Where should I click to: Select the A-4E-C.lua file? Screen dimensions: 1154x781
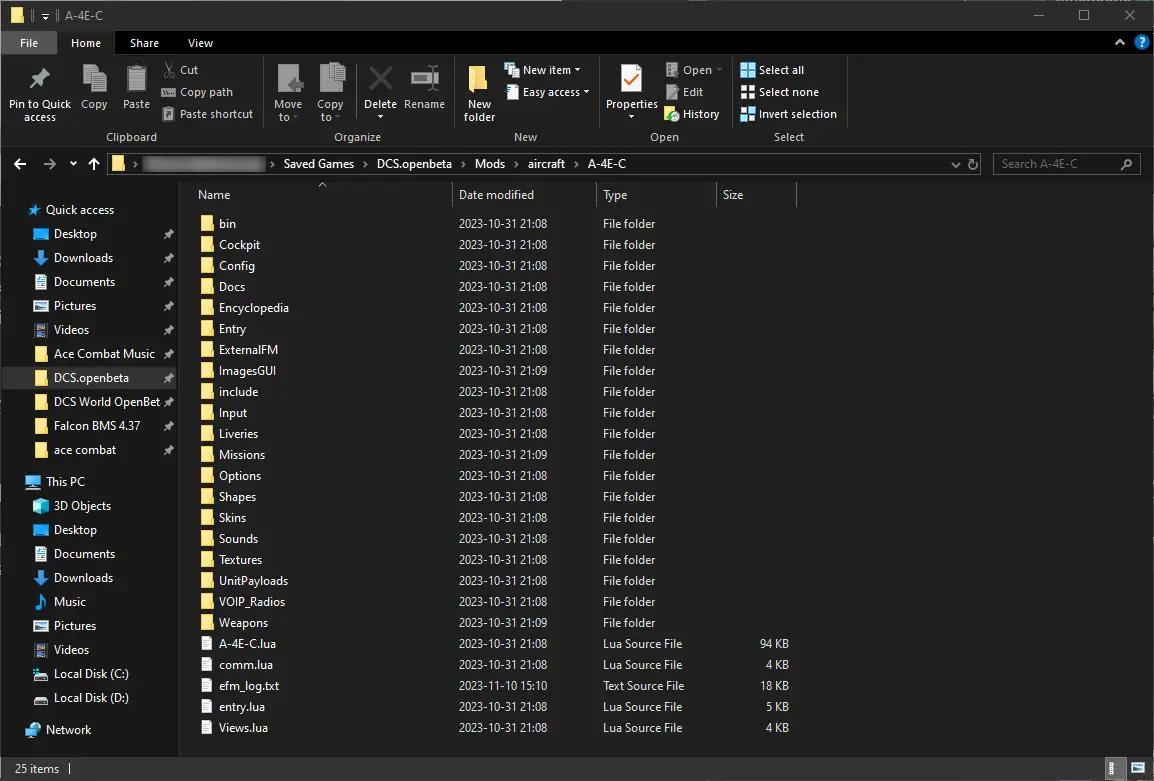pyautogui.click(x=247, y=644)
